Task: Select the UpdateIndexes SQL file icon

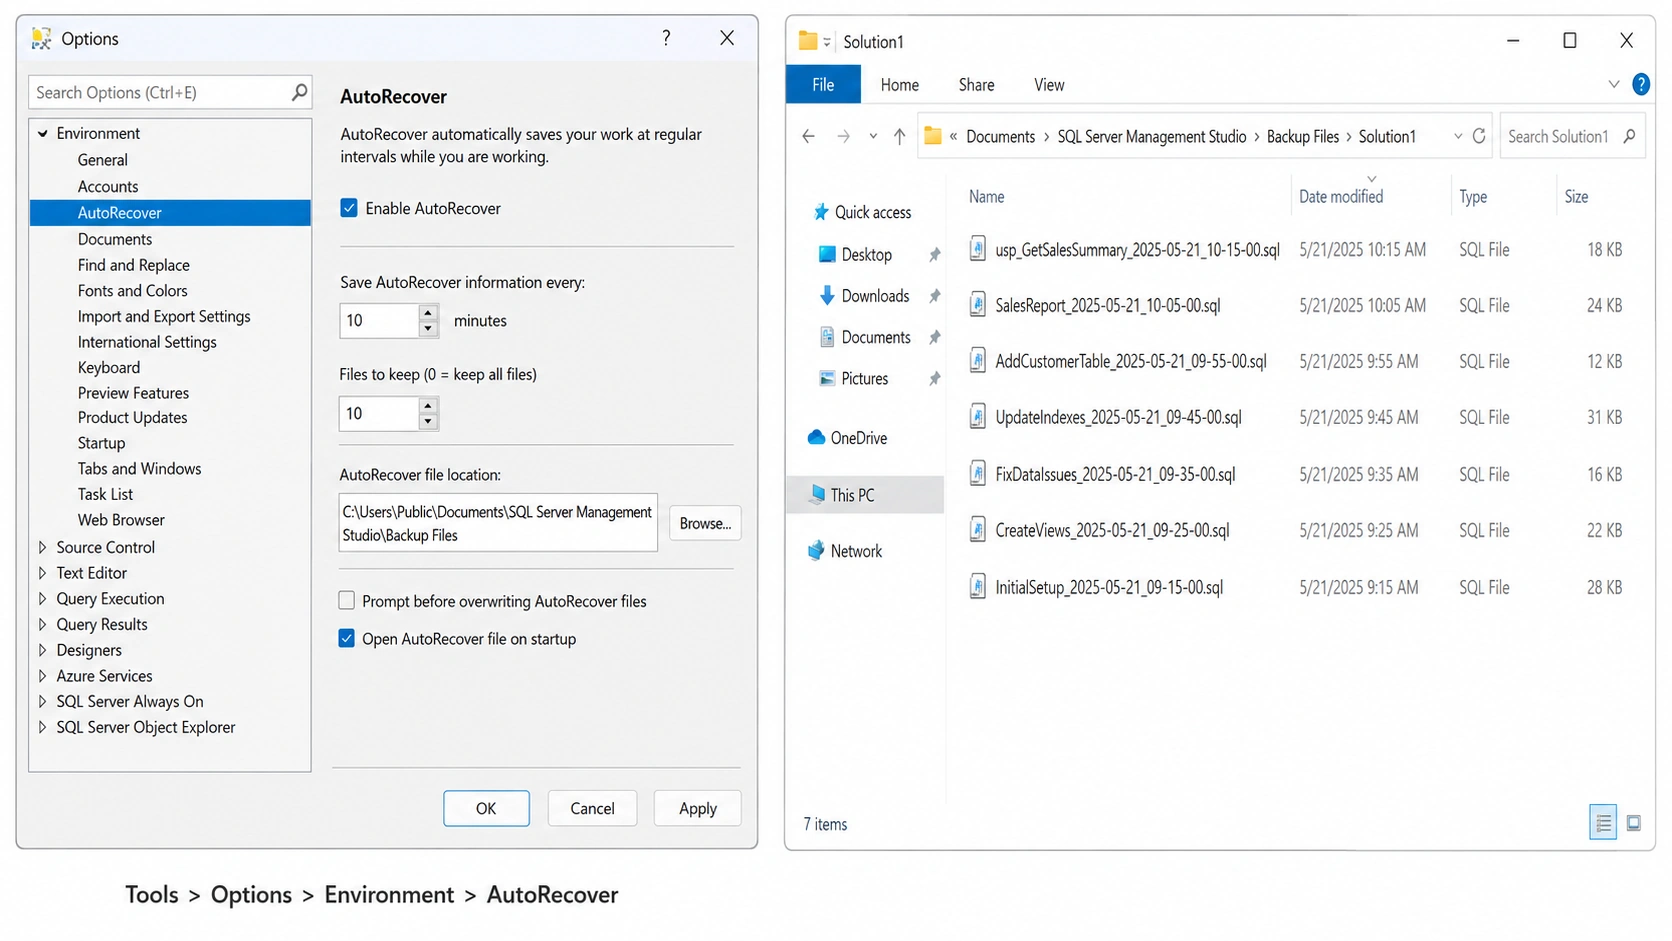Action: (x=977, y=417)
